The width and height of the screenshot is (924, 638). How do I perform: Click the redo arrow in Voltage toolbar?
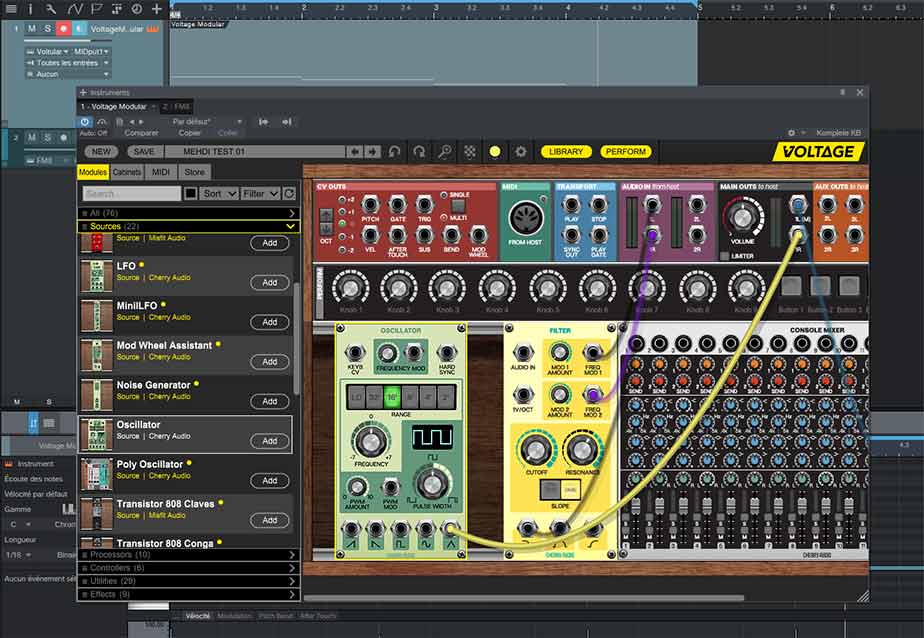[x=419, y=151]
